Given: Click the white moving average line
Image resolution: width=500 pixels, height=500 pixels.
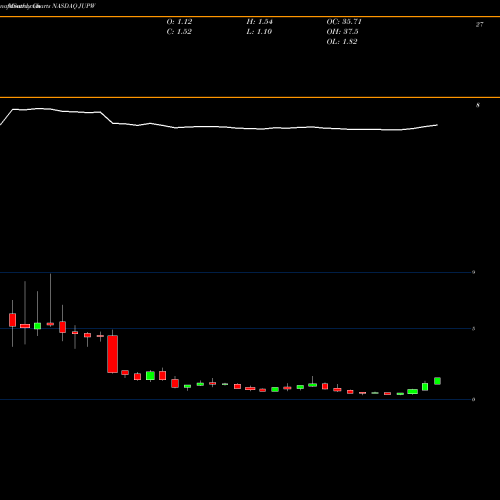Looking at the screenshot, I should click(x=218, y=127).
